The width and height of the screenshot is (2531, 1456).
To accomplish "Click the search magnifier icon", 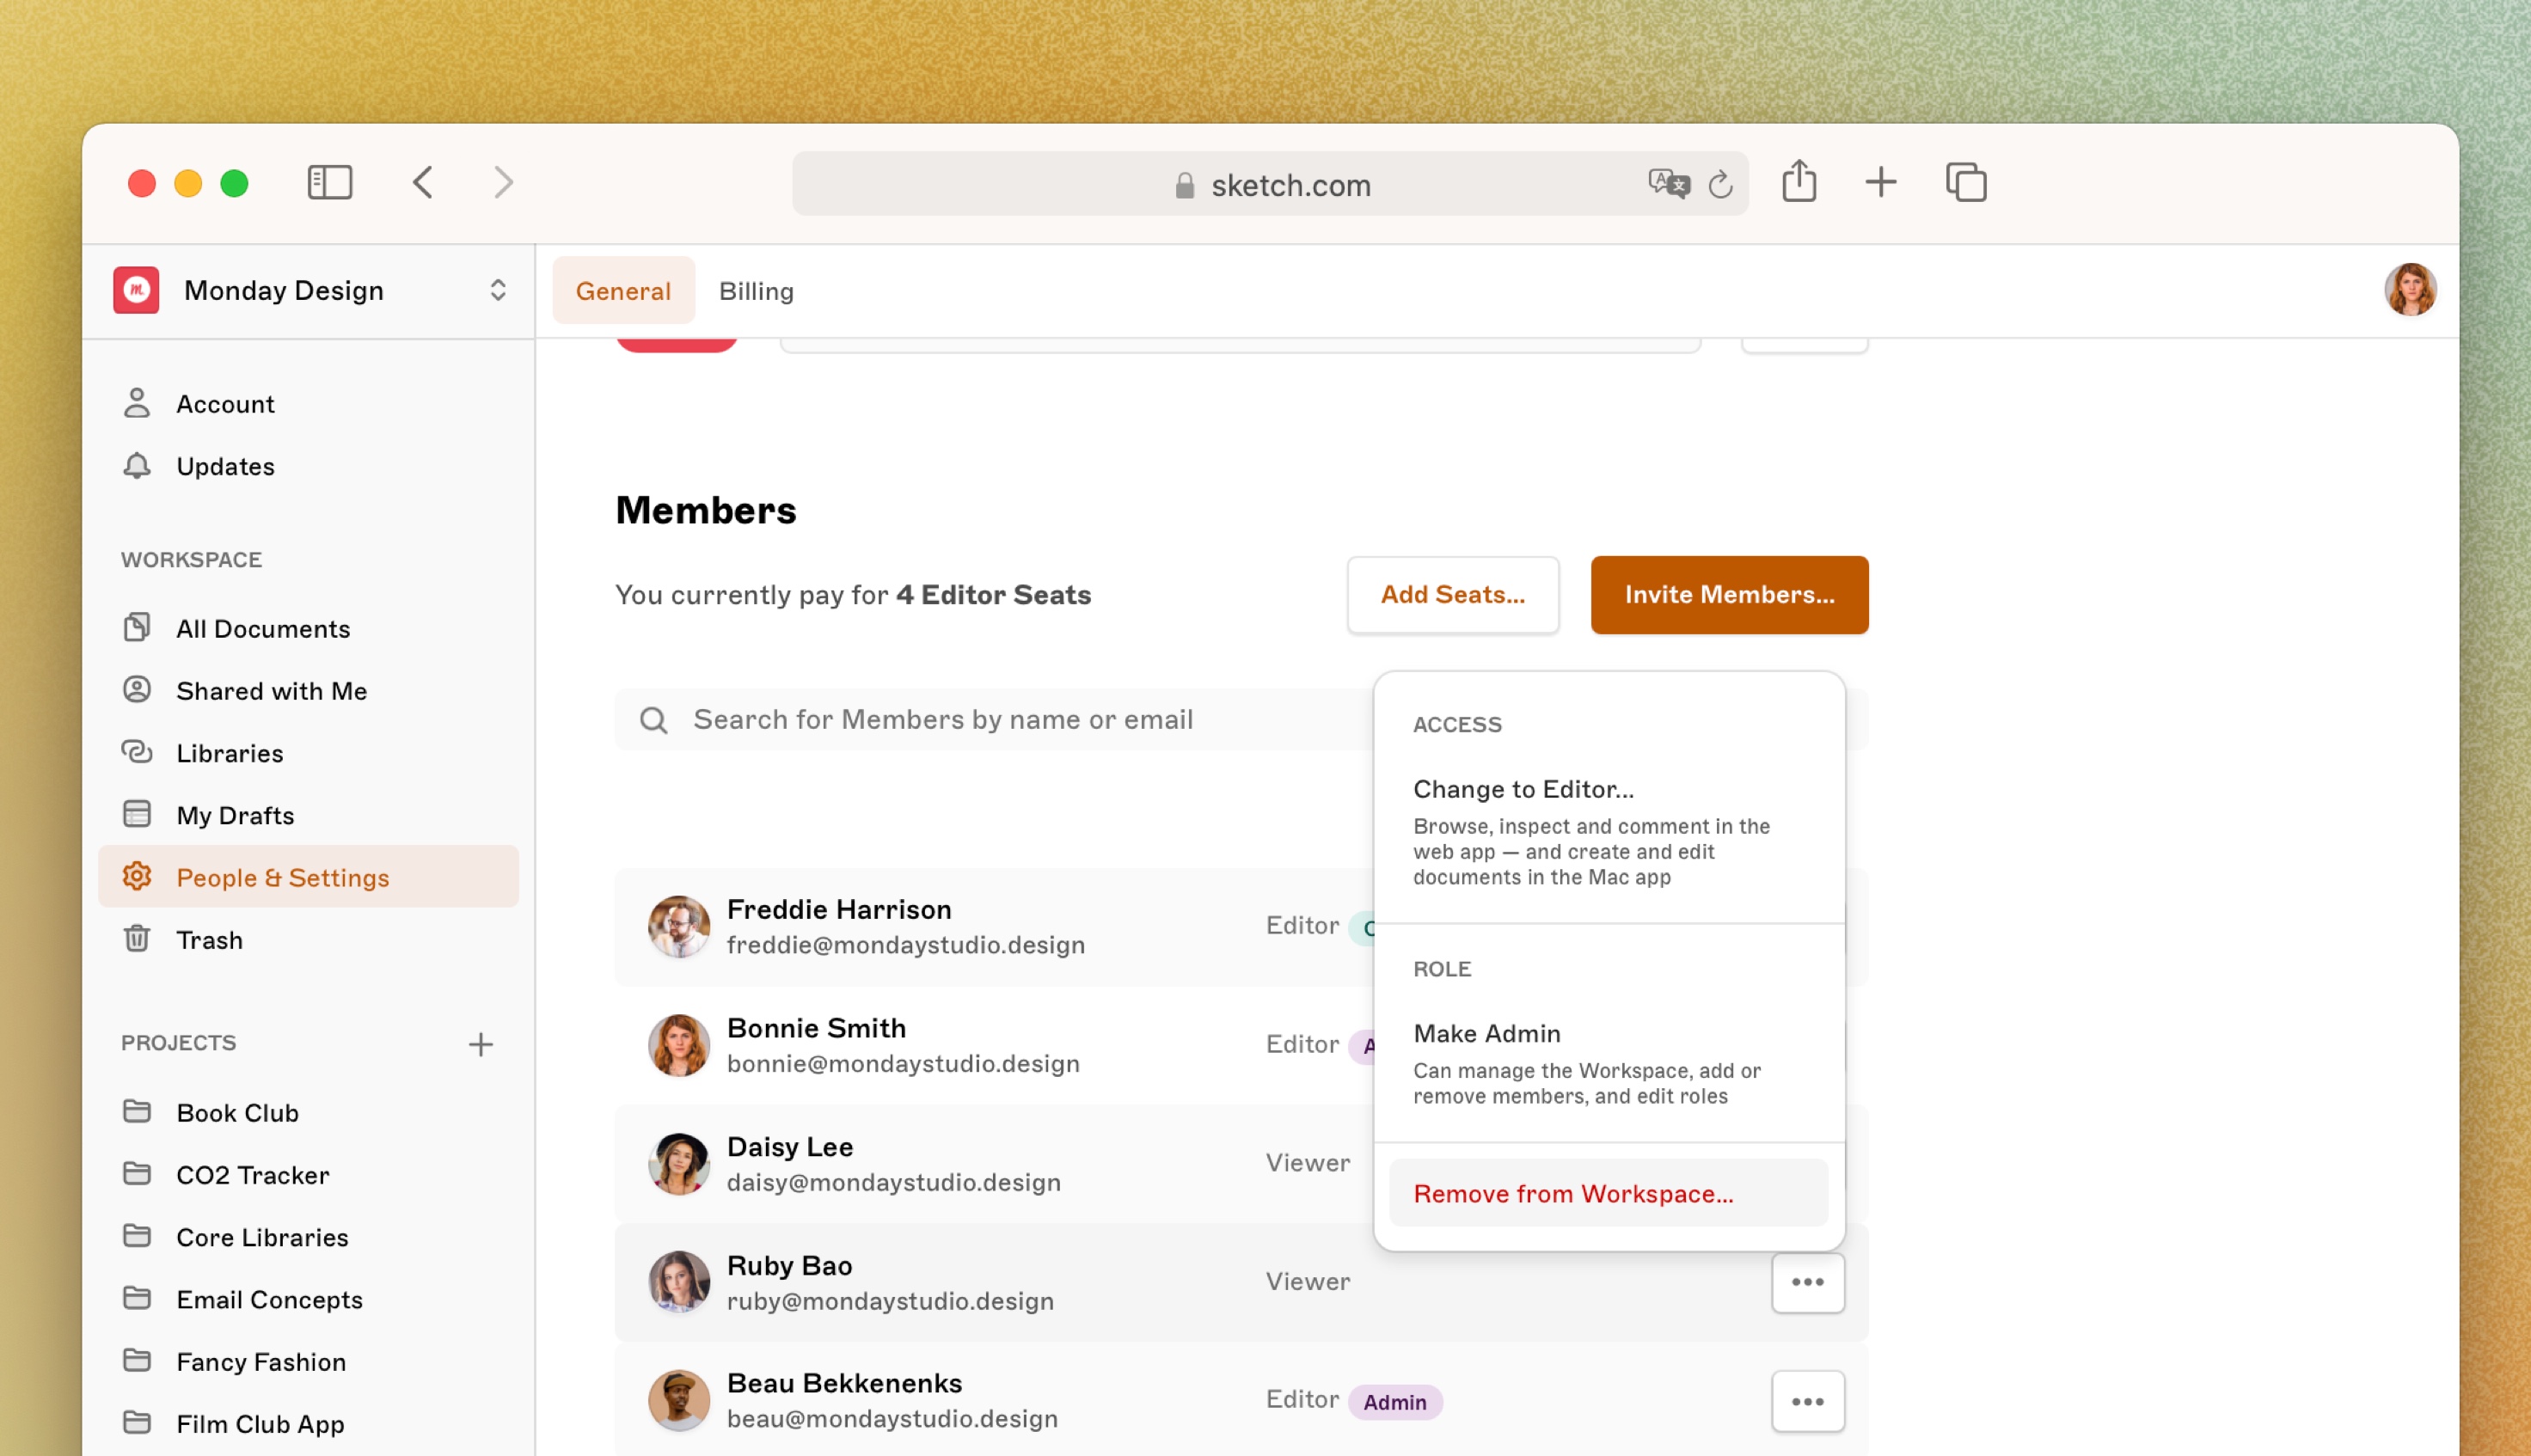I will [654, 720].
